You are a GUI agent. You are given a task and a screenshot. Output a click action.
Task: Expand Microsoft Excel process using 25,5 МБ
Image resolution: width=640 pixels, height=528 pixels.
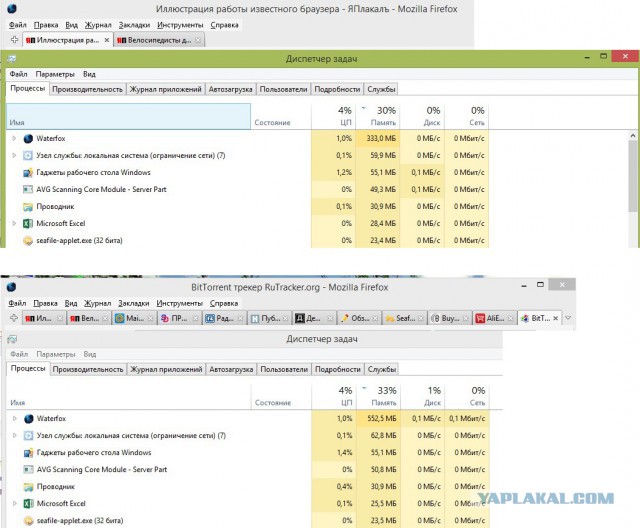point(15,503)
